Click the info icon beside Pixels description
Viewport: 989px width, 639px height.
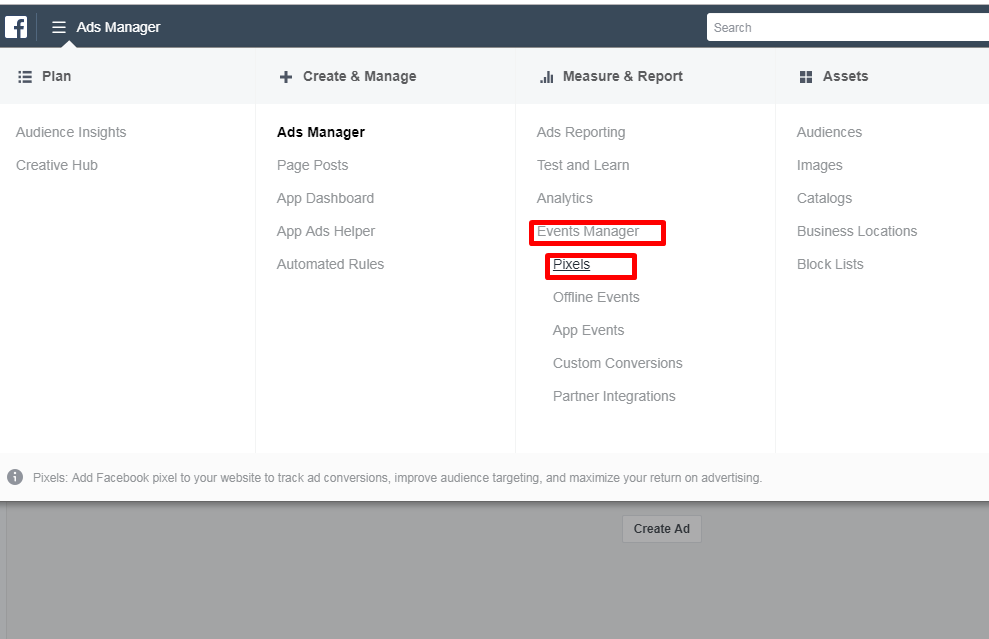(15, 477)
